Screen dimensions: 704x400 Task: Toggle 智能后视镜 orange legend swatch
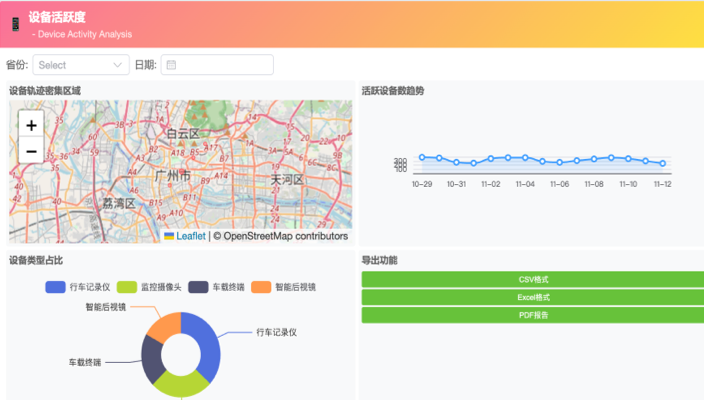coord(261,287)
